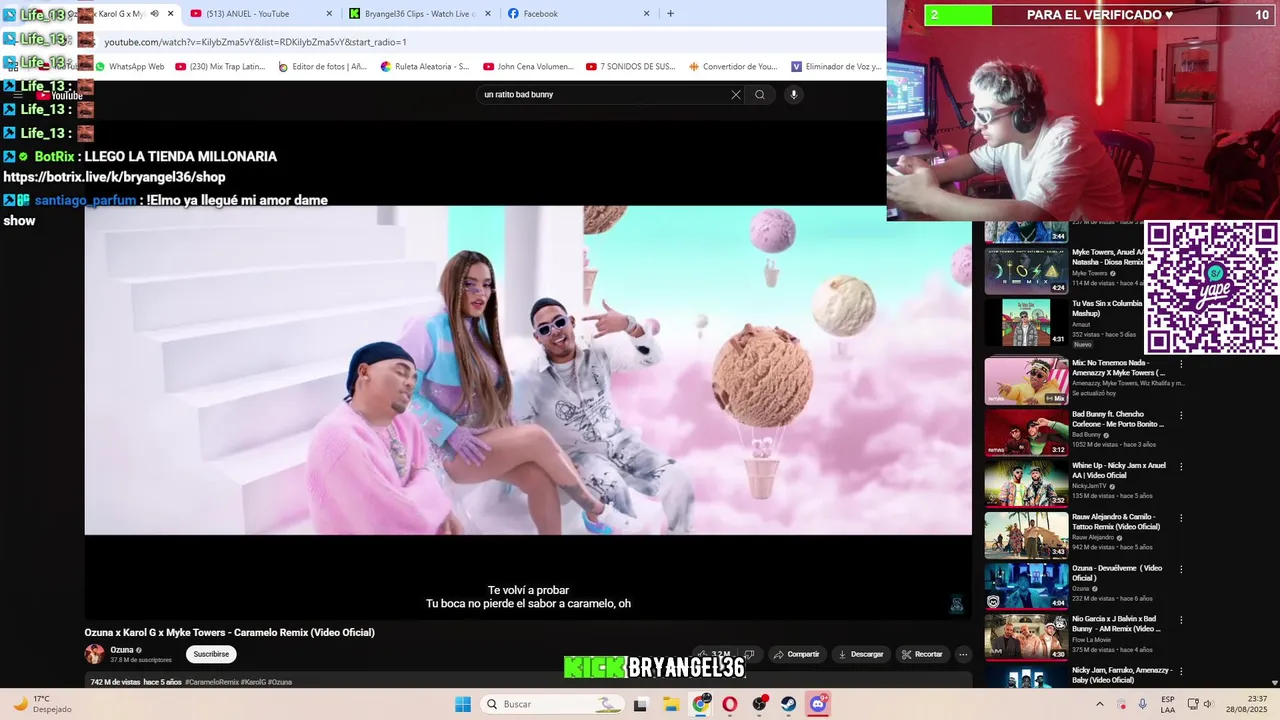Click the dislike thumbs-down button
This screenshot has width=1280, height=720.
click(x=749, y=654)
